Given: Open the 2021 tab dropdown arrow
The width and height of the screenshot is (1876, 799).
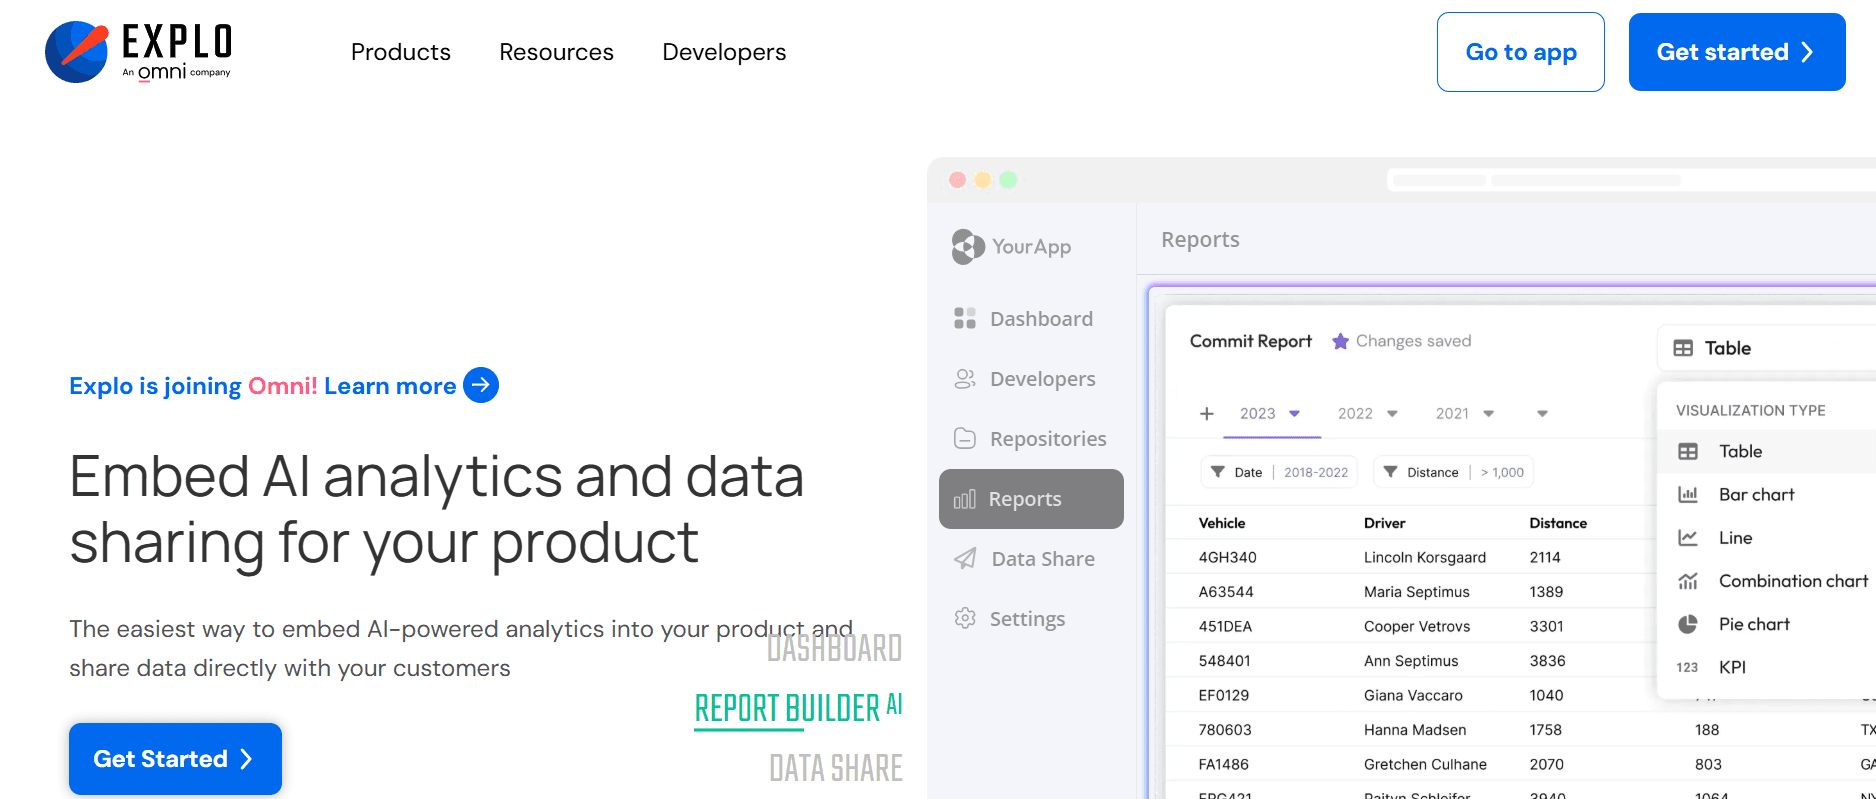Looking at the screenshot, I should coord(1488,413).
